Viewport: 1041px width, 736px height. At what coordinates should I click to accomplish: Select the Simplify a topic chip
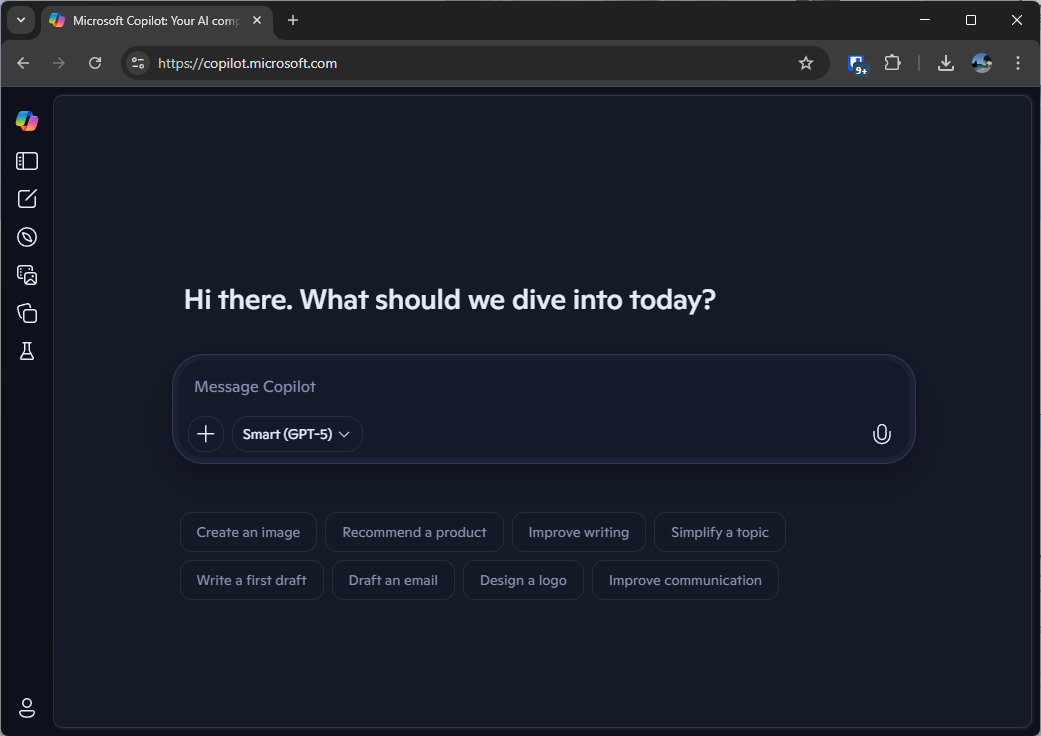719,532
